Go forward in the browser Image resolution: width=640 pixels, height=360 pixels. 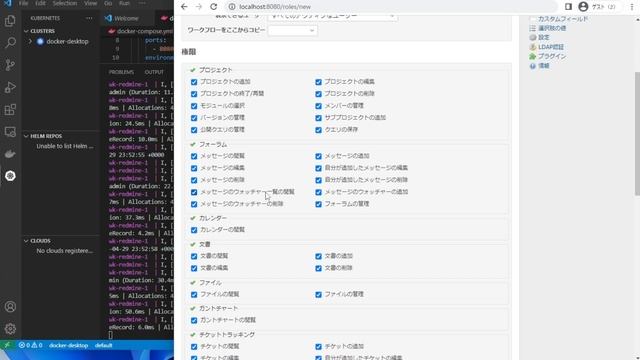tap(199, 7)
